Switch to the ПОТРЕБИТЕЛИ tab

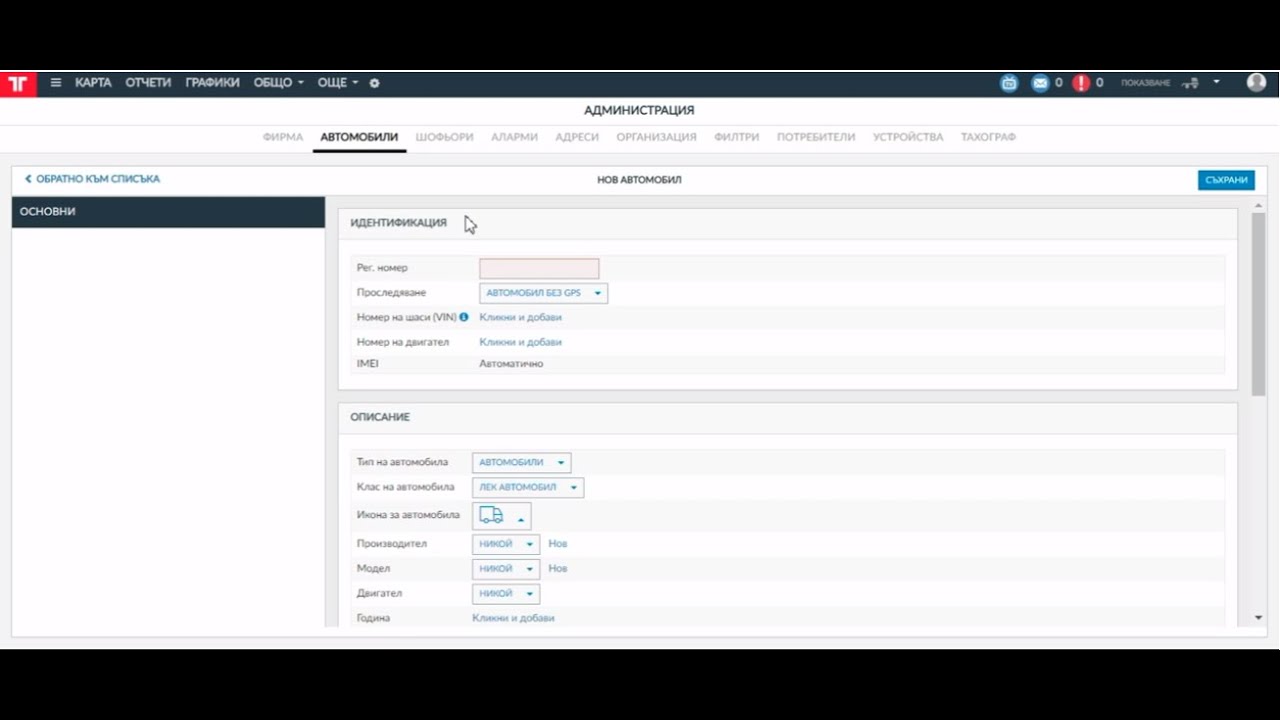click(x=816, y=137)
